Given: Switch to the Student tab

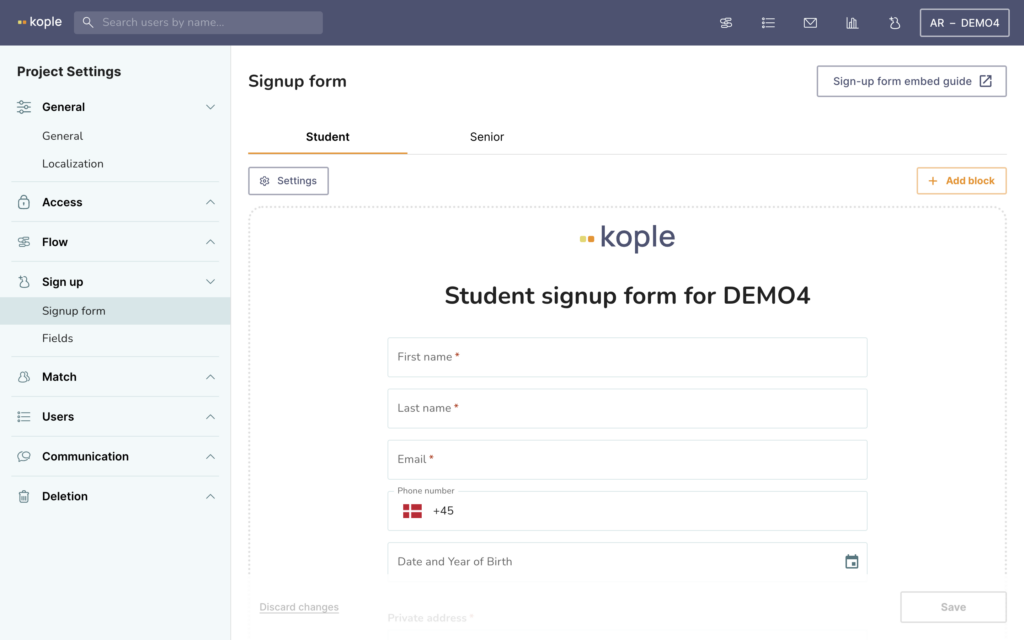Looking at the screenshot, I should 328,137.
